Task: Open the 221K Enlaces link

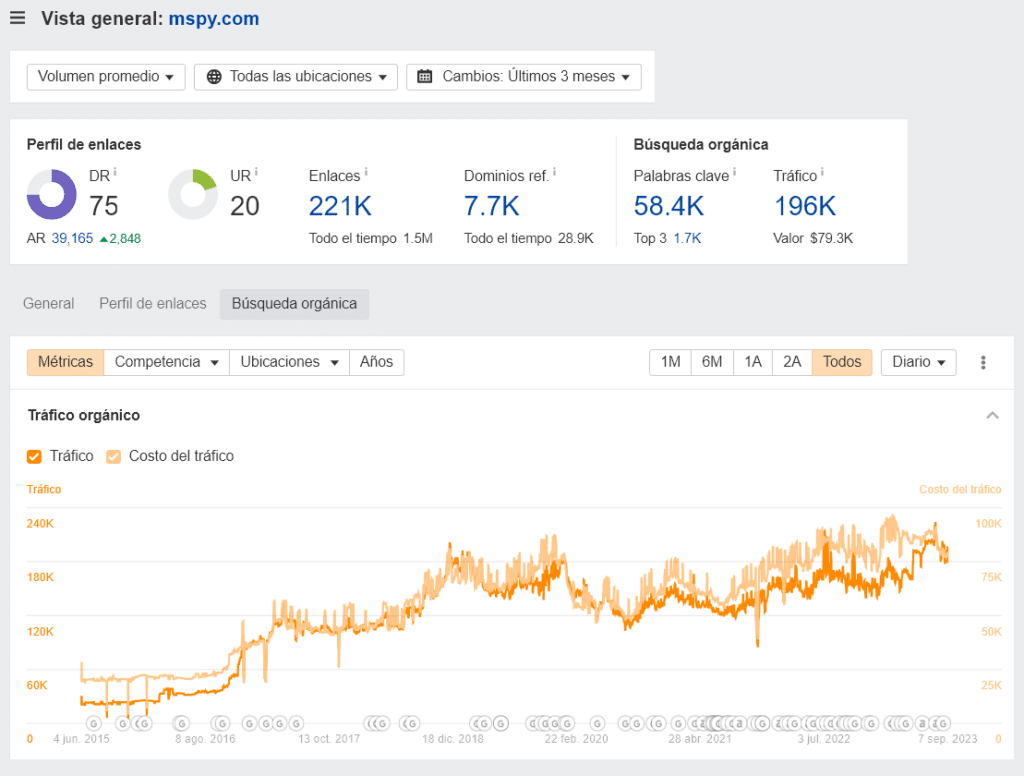Action: [x=340, y=206]
